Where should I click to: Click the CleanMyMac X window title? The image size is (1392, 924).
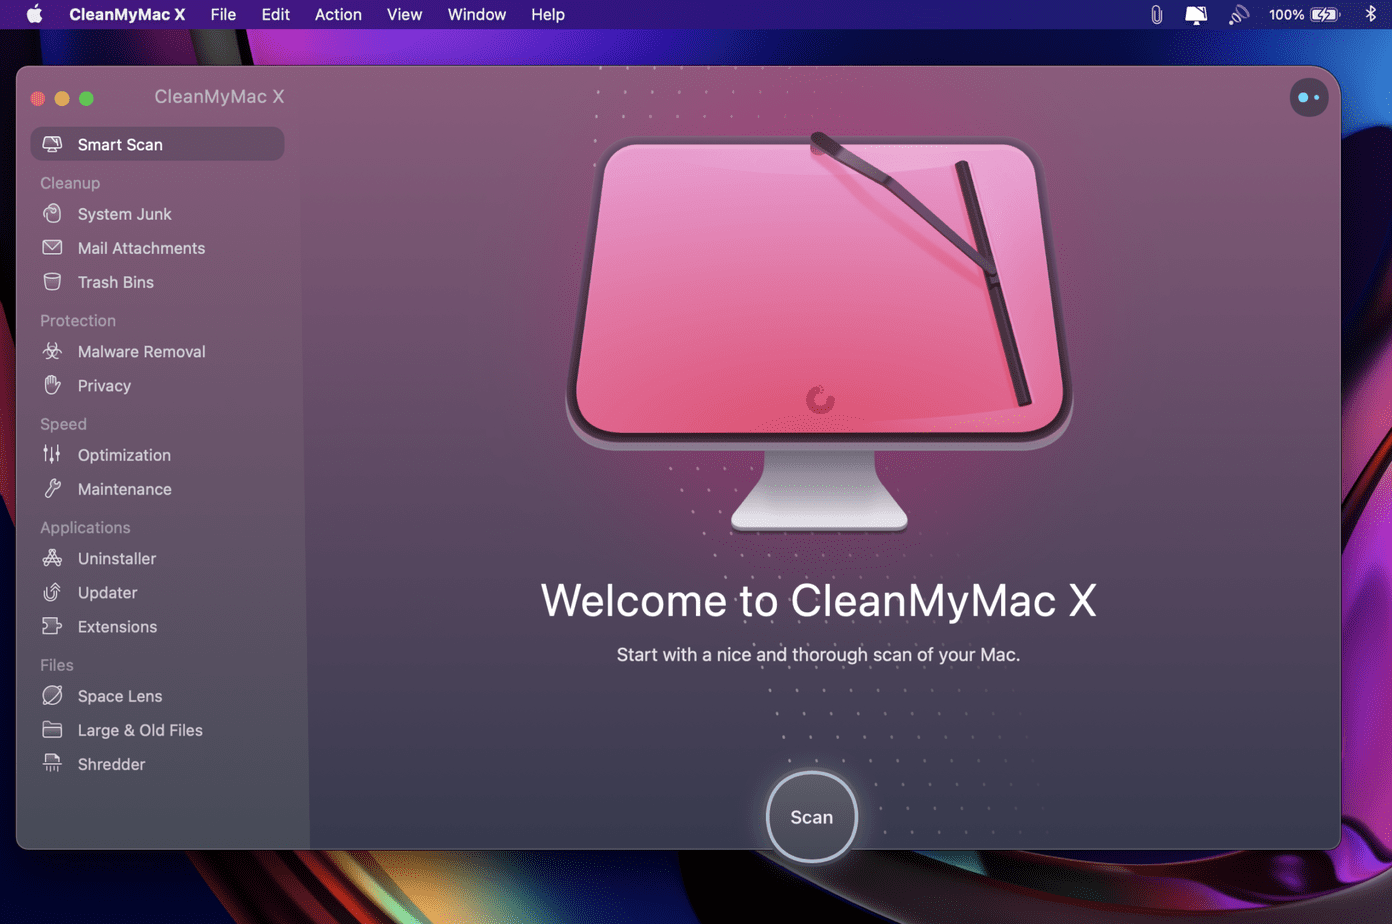click(x=219, y=97)
